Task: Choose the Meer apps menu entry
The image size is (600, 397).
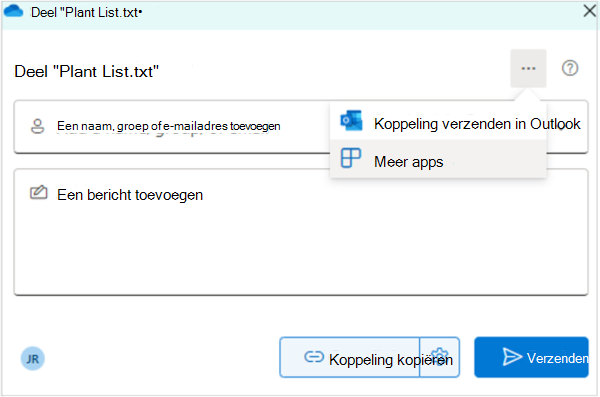Action: coord(438,159)
